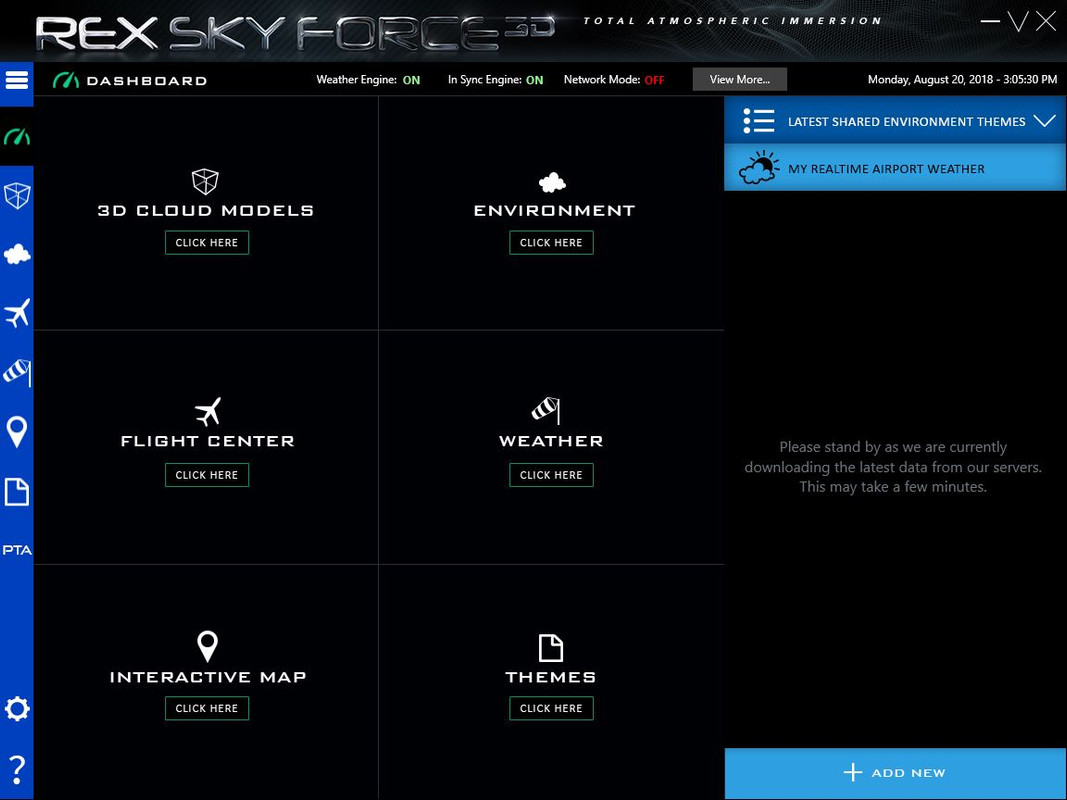Viewport: 1067px width, 800px height.
Task: Click the Weather windsock tile icon
Action: click(x=546, y=410)
